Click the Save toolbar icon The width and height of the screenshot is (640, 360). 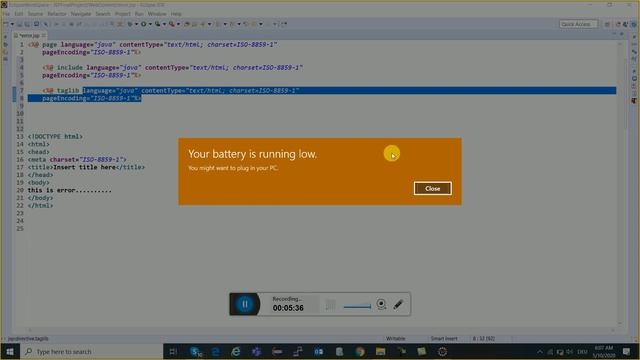coord(19,24)
